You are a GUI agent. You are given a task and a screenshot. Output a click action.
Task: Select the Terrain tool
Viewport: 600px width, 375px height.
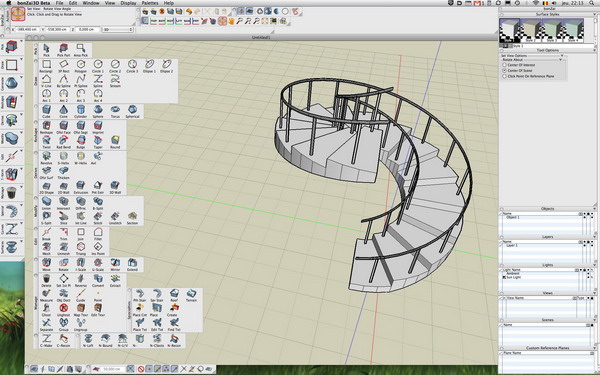click(191, 295)
